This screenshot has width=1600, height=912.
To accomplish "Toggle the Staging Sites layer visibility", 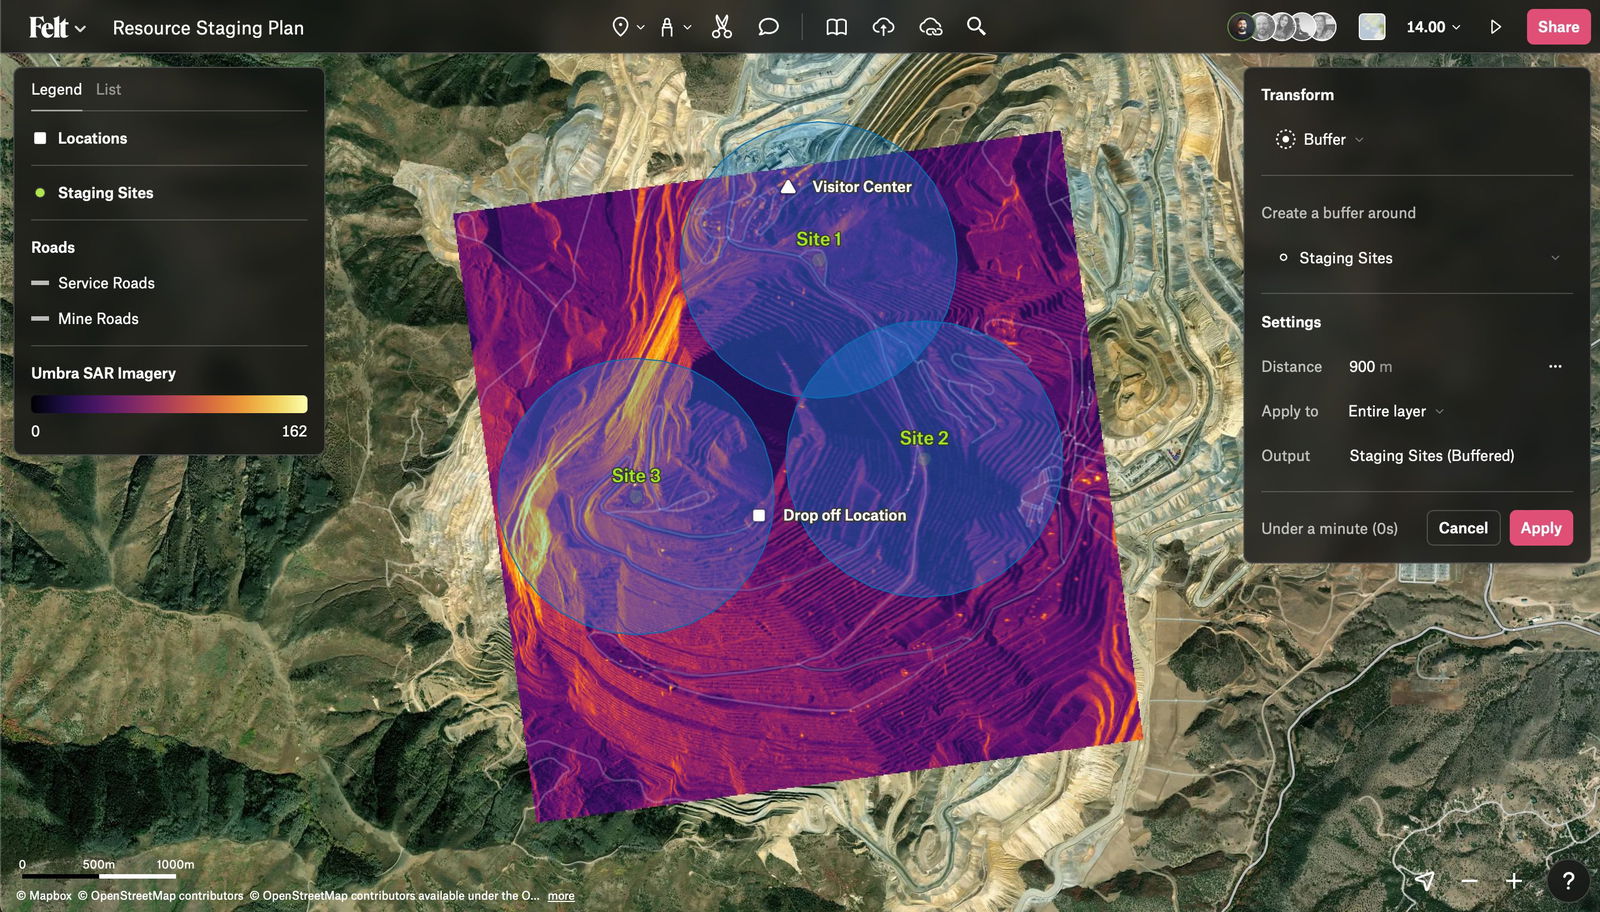I will click(40, 192).
